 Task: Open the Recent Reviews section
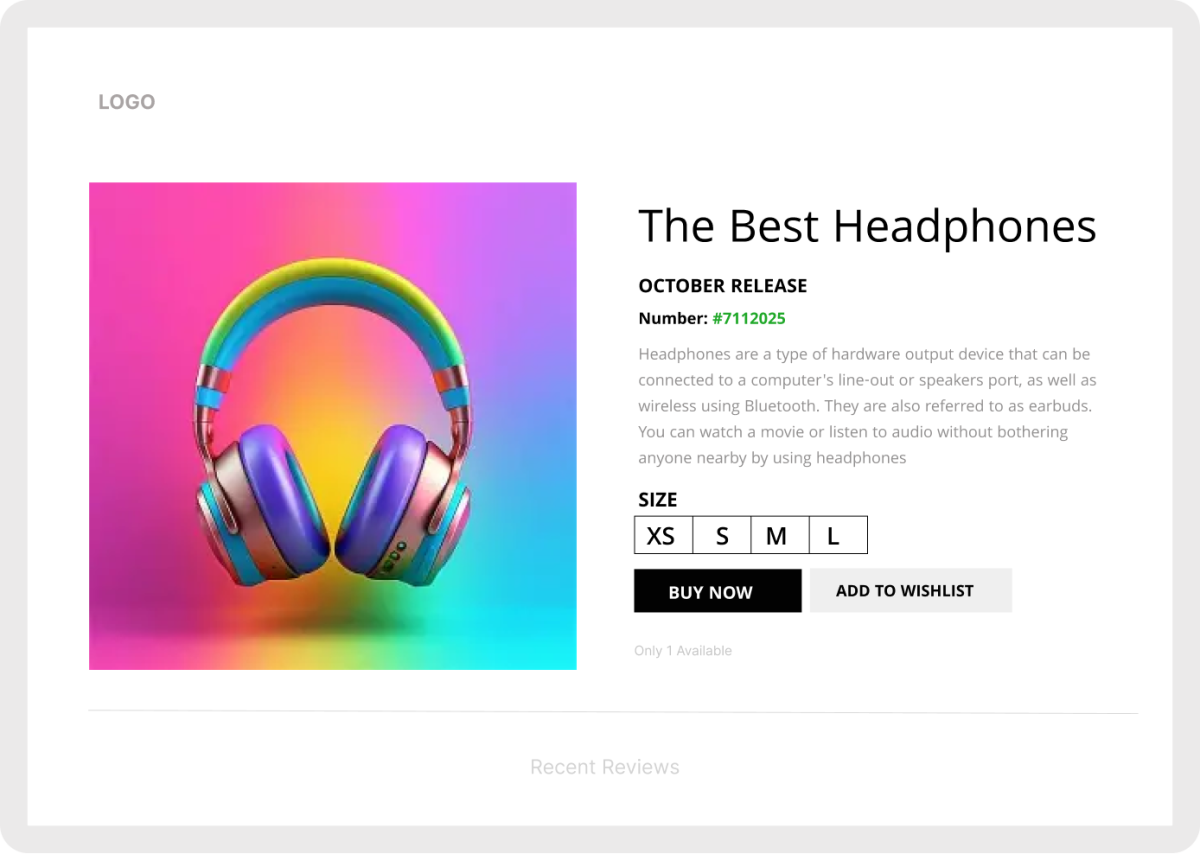[x=605, y=767]
